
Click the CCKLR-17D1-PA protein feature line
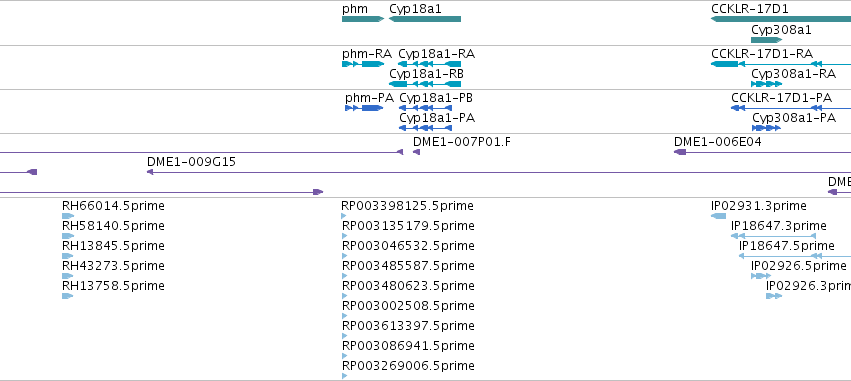791,108
